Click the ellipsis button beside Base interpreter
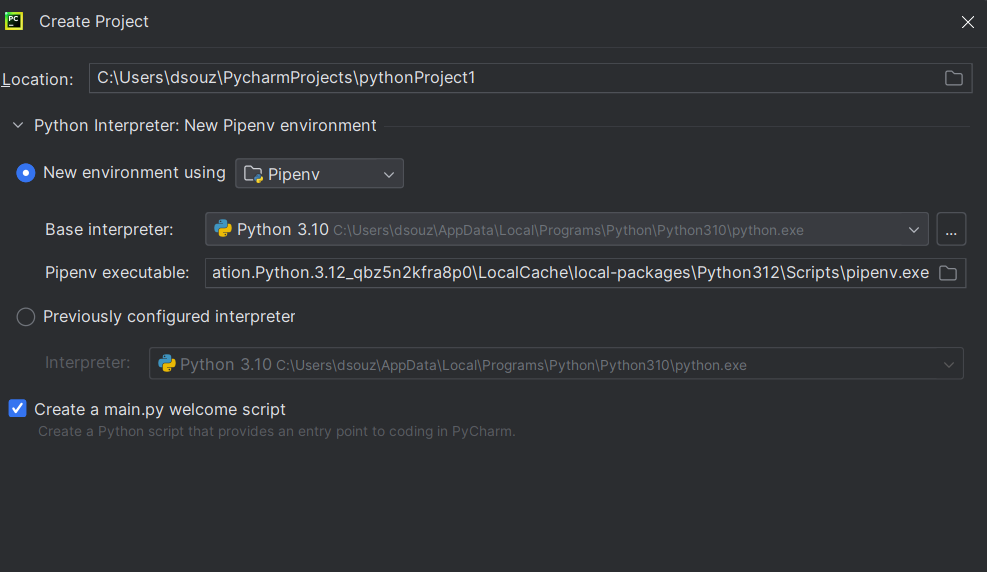 [x=951, y=229]
